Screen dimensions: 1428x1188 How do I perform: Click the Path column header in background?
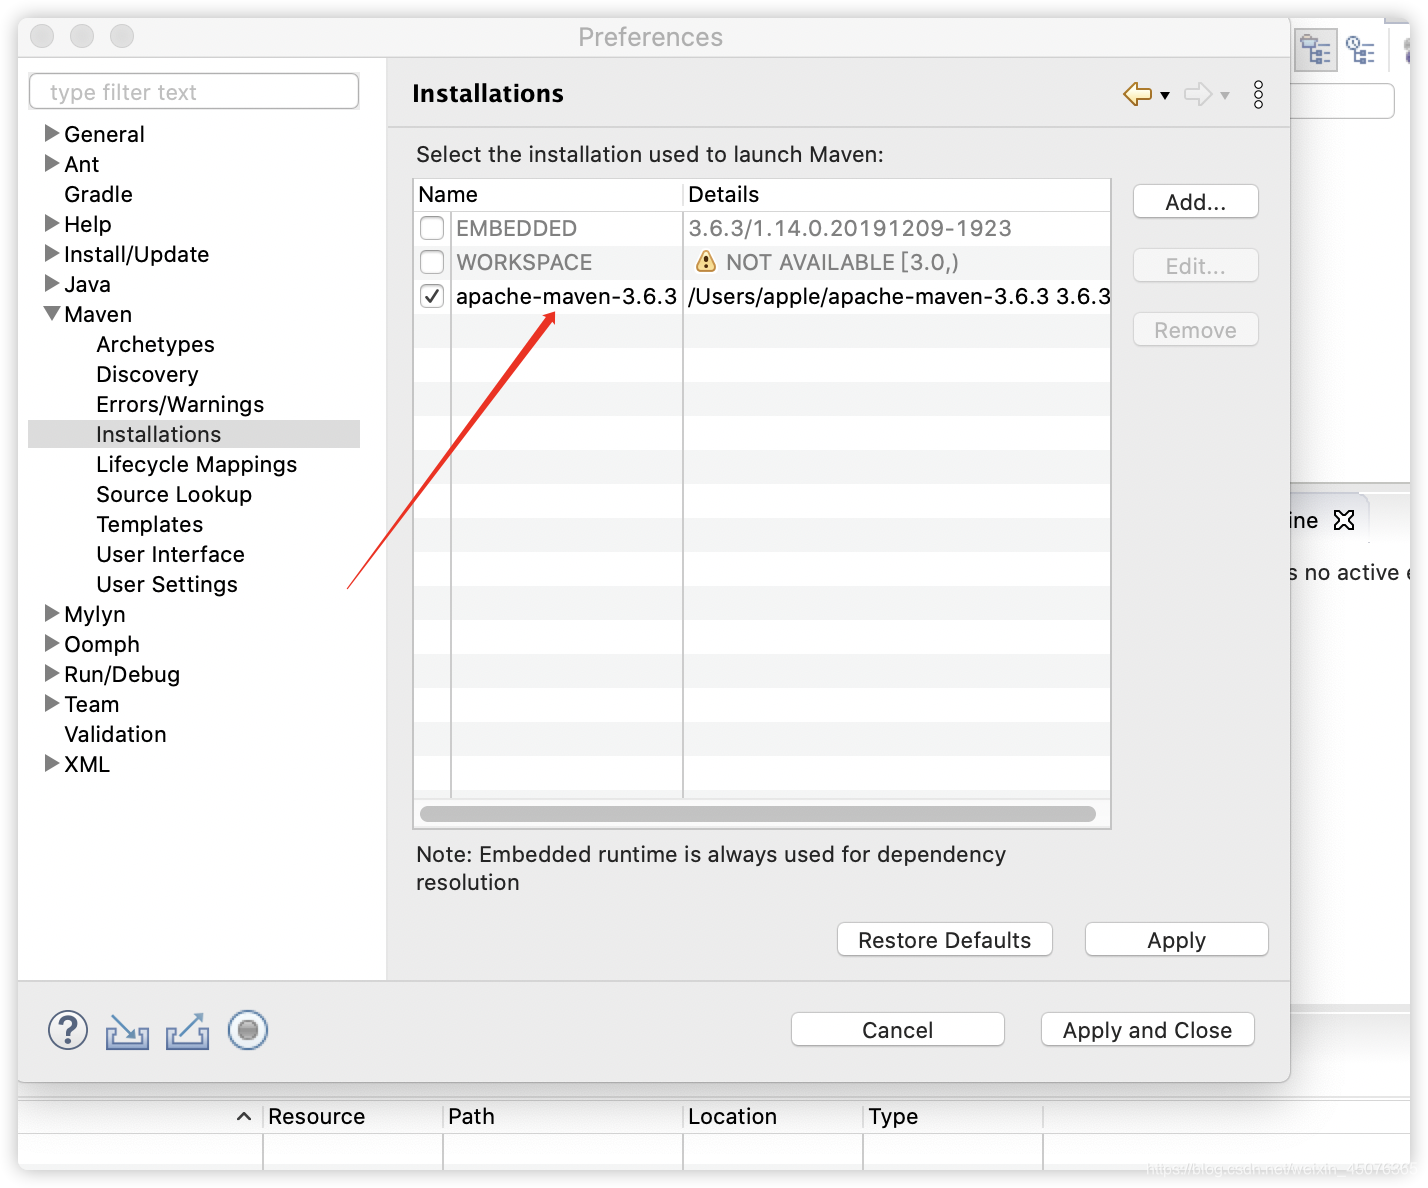562,1117
